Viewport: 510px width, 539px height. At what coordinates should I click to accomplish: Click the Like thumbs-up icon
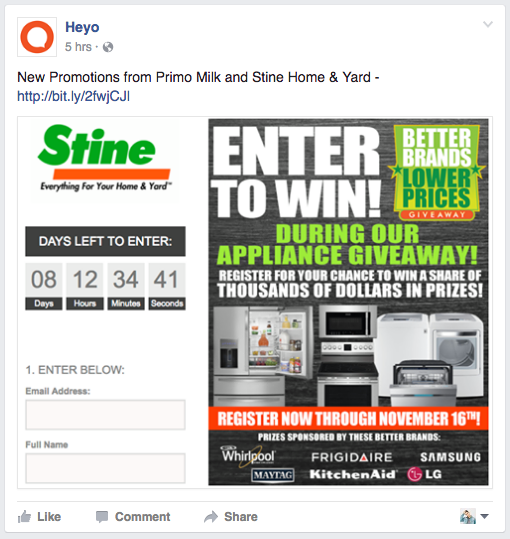[24, 517]
